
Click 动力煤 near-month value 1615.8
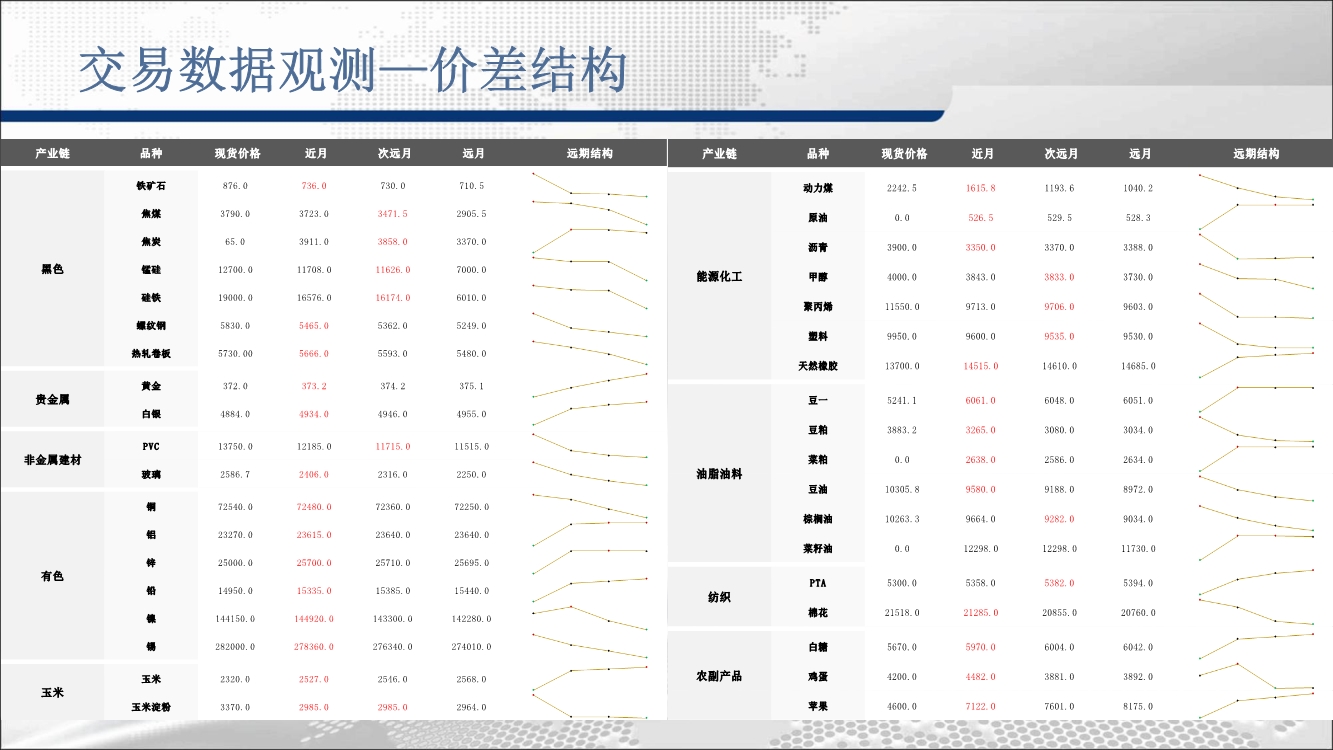pyautogui.click(x=981, y=188)
